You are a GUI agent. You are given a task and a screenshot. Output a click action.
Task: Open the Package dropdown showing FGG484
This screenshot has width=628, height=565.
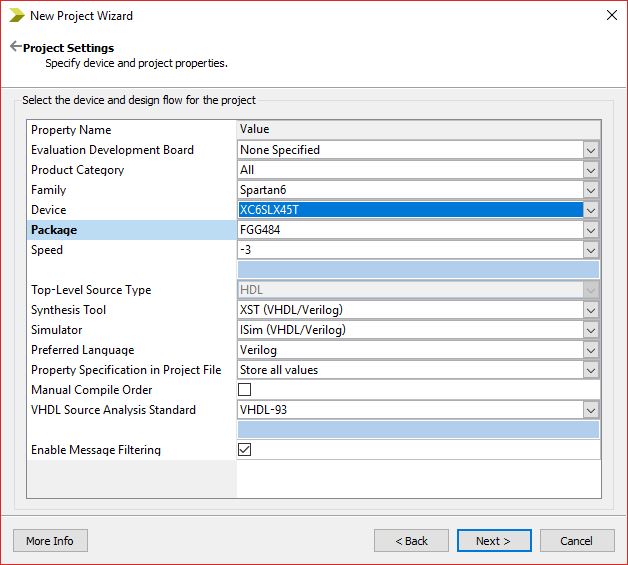point(591,230)
